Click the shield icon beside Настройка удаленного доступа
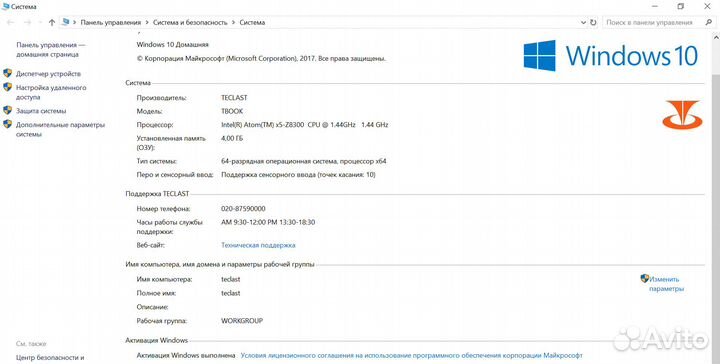 coord(7,87)
